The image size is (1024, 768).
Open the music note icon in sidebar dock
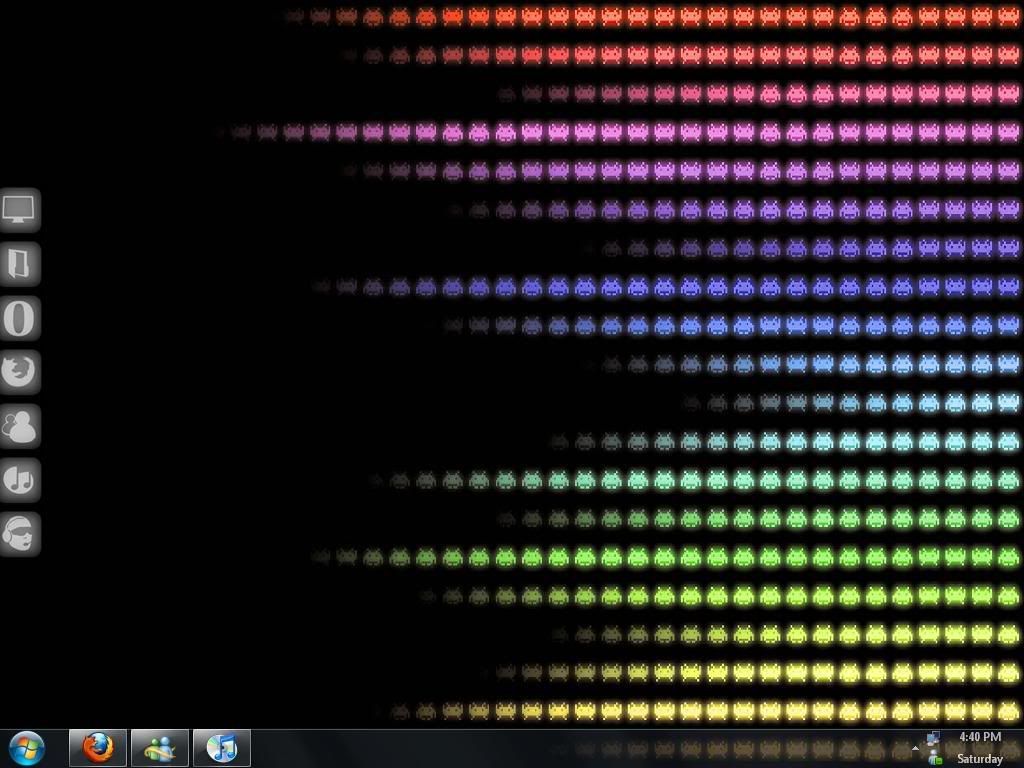pos(19,480)
